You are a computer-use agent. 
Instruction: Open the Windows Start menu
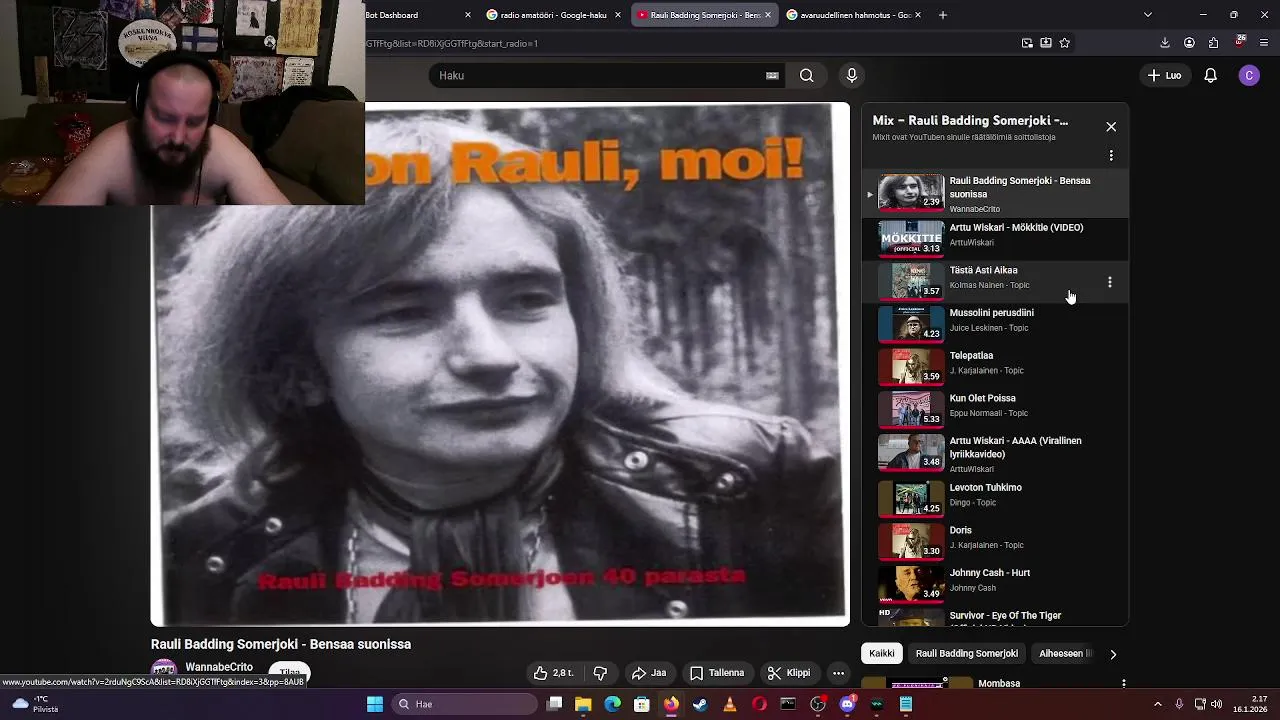[375, 704]
